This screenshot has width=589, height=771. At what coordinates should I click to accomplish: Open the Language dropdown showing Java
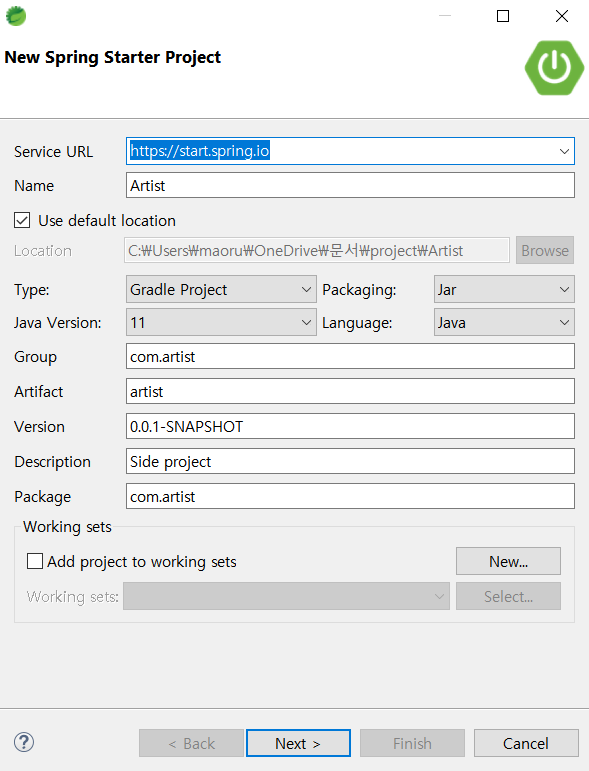504,322
